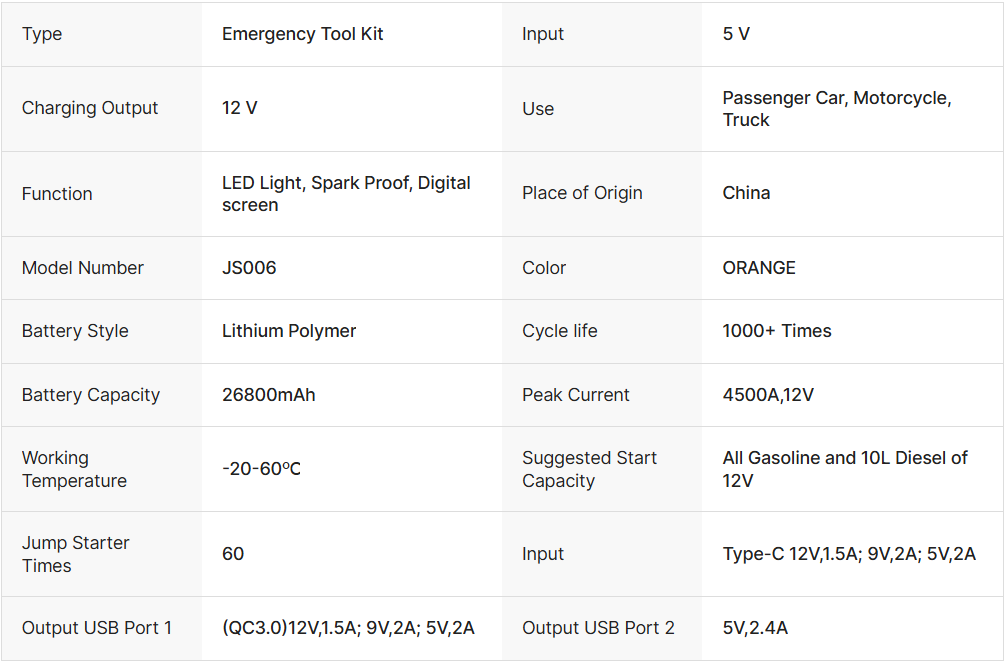The image size is (1005, 665).
Task: Click the China value cell
Action: click(x=746, y=193)
